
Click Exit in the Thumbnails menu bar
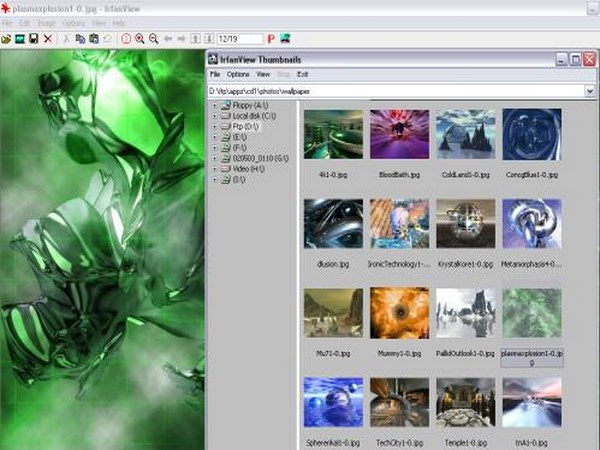(303, 74)
